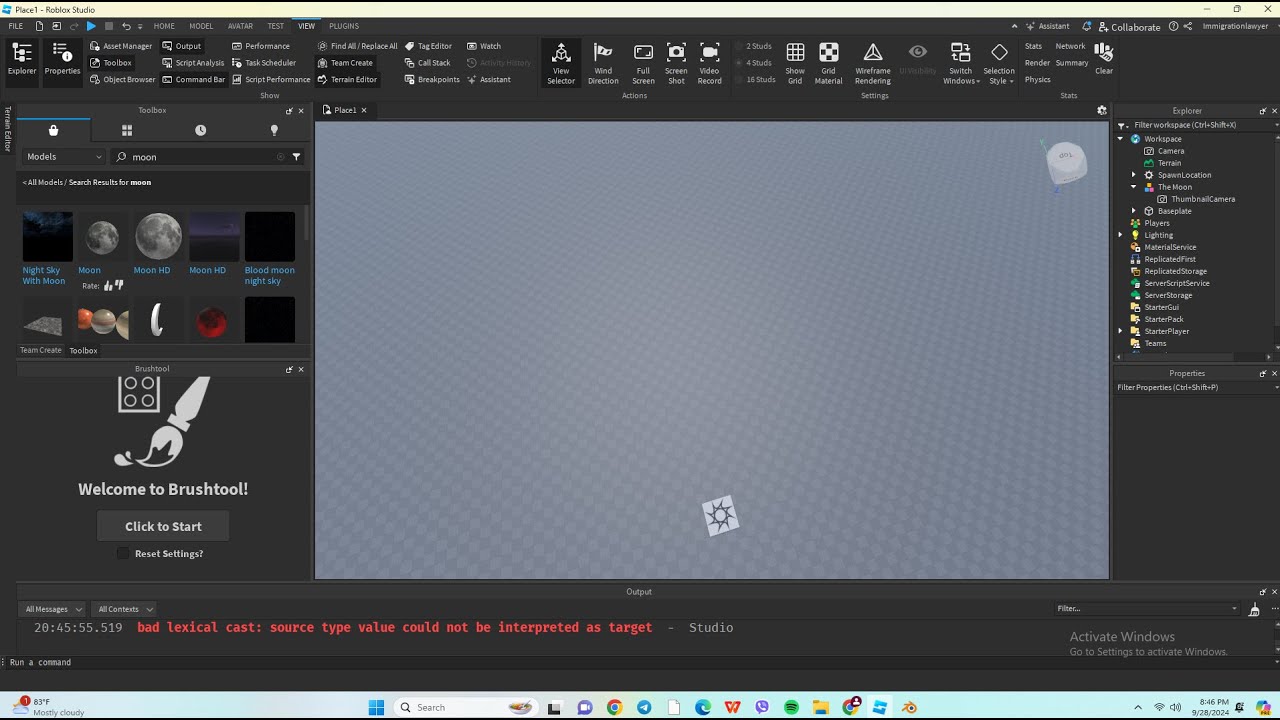Toggle the Toolbox panel from ribbon
This screenshot has width=1280, height=720.
pos(111,63)
